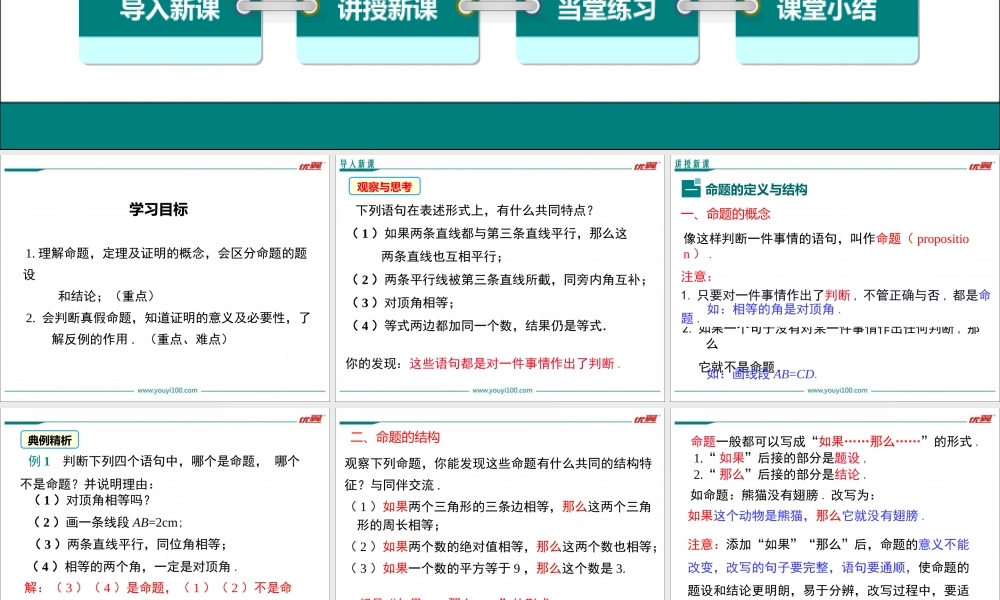The width and height of the screenshot is (1000, 600).
Task: Open youyi100.com link under 学习目标 slide
Action: (x=166, y=391)
